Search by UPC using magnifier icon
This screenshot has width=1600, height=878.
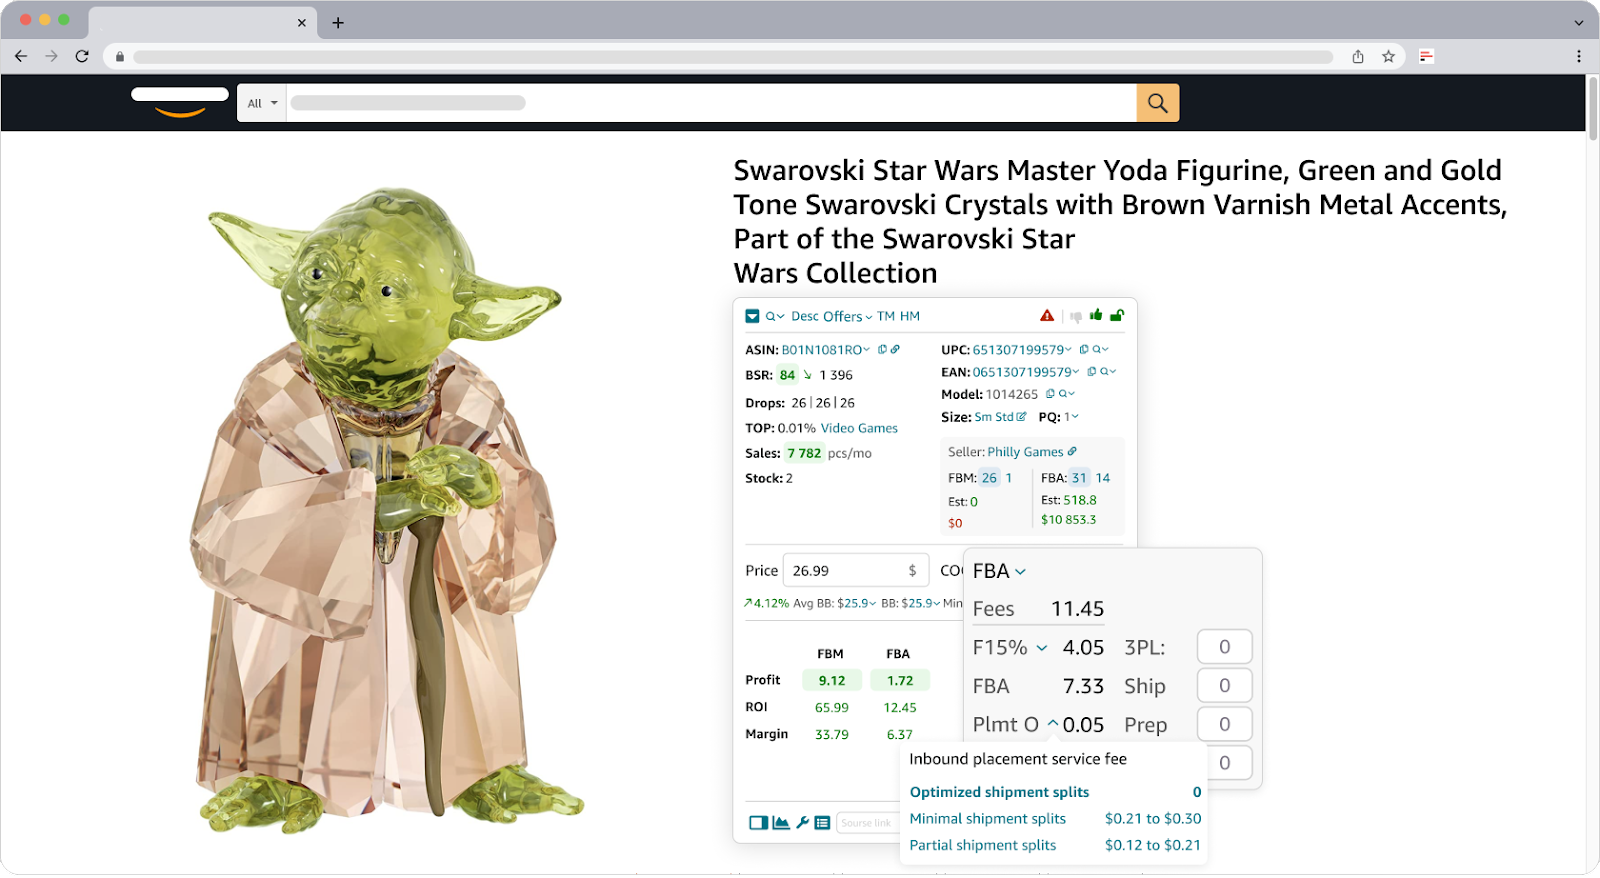pyautogui.click(x=1100, y=350)
